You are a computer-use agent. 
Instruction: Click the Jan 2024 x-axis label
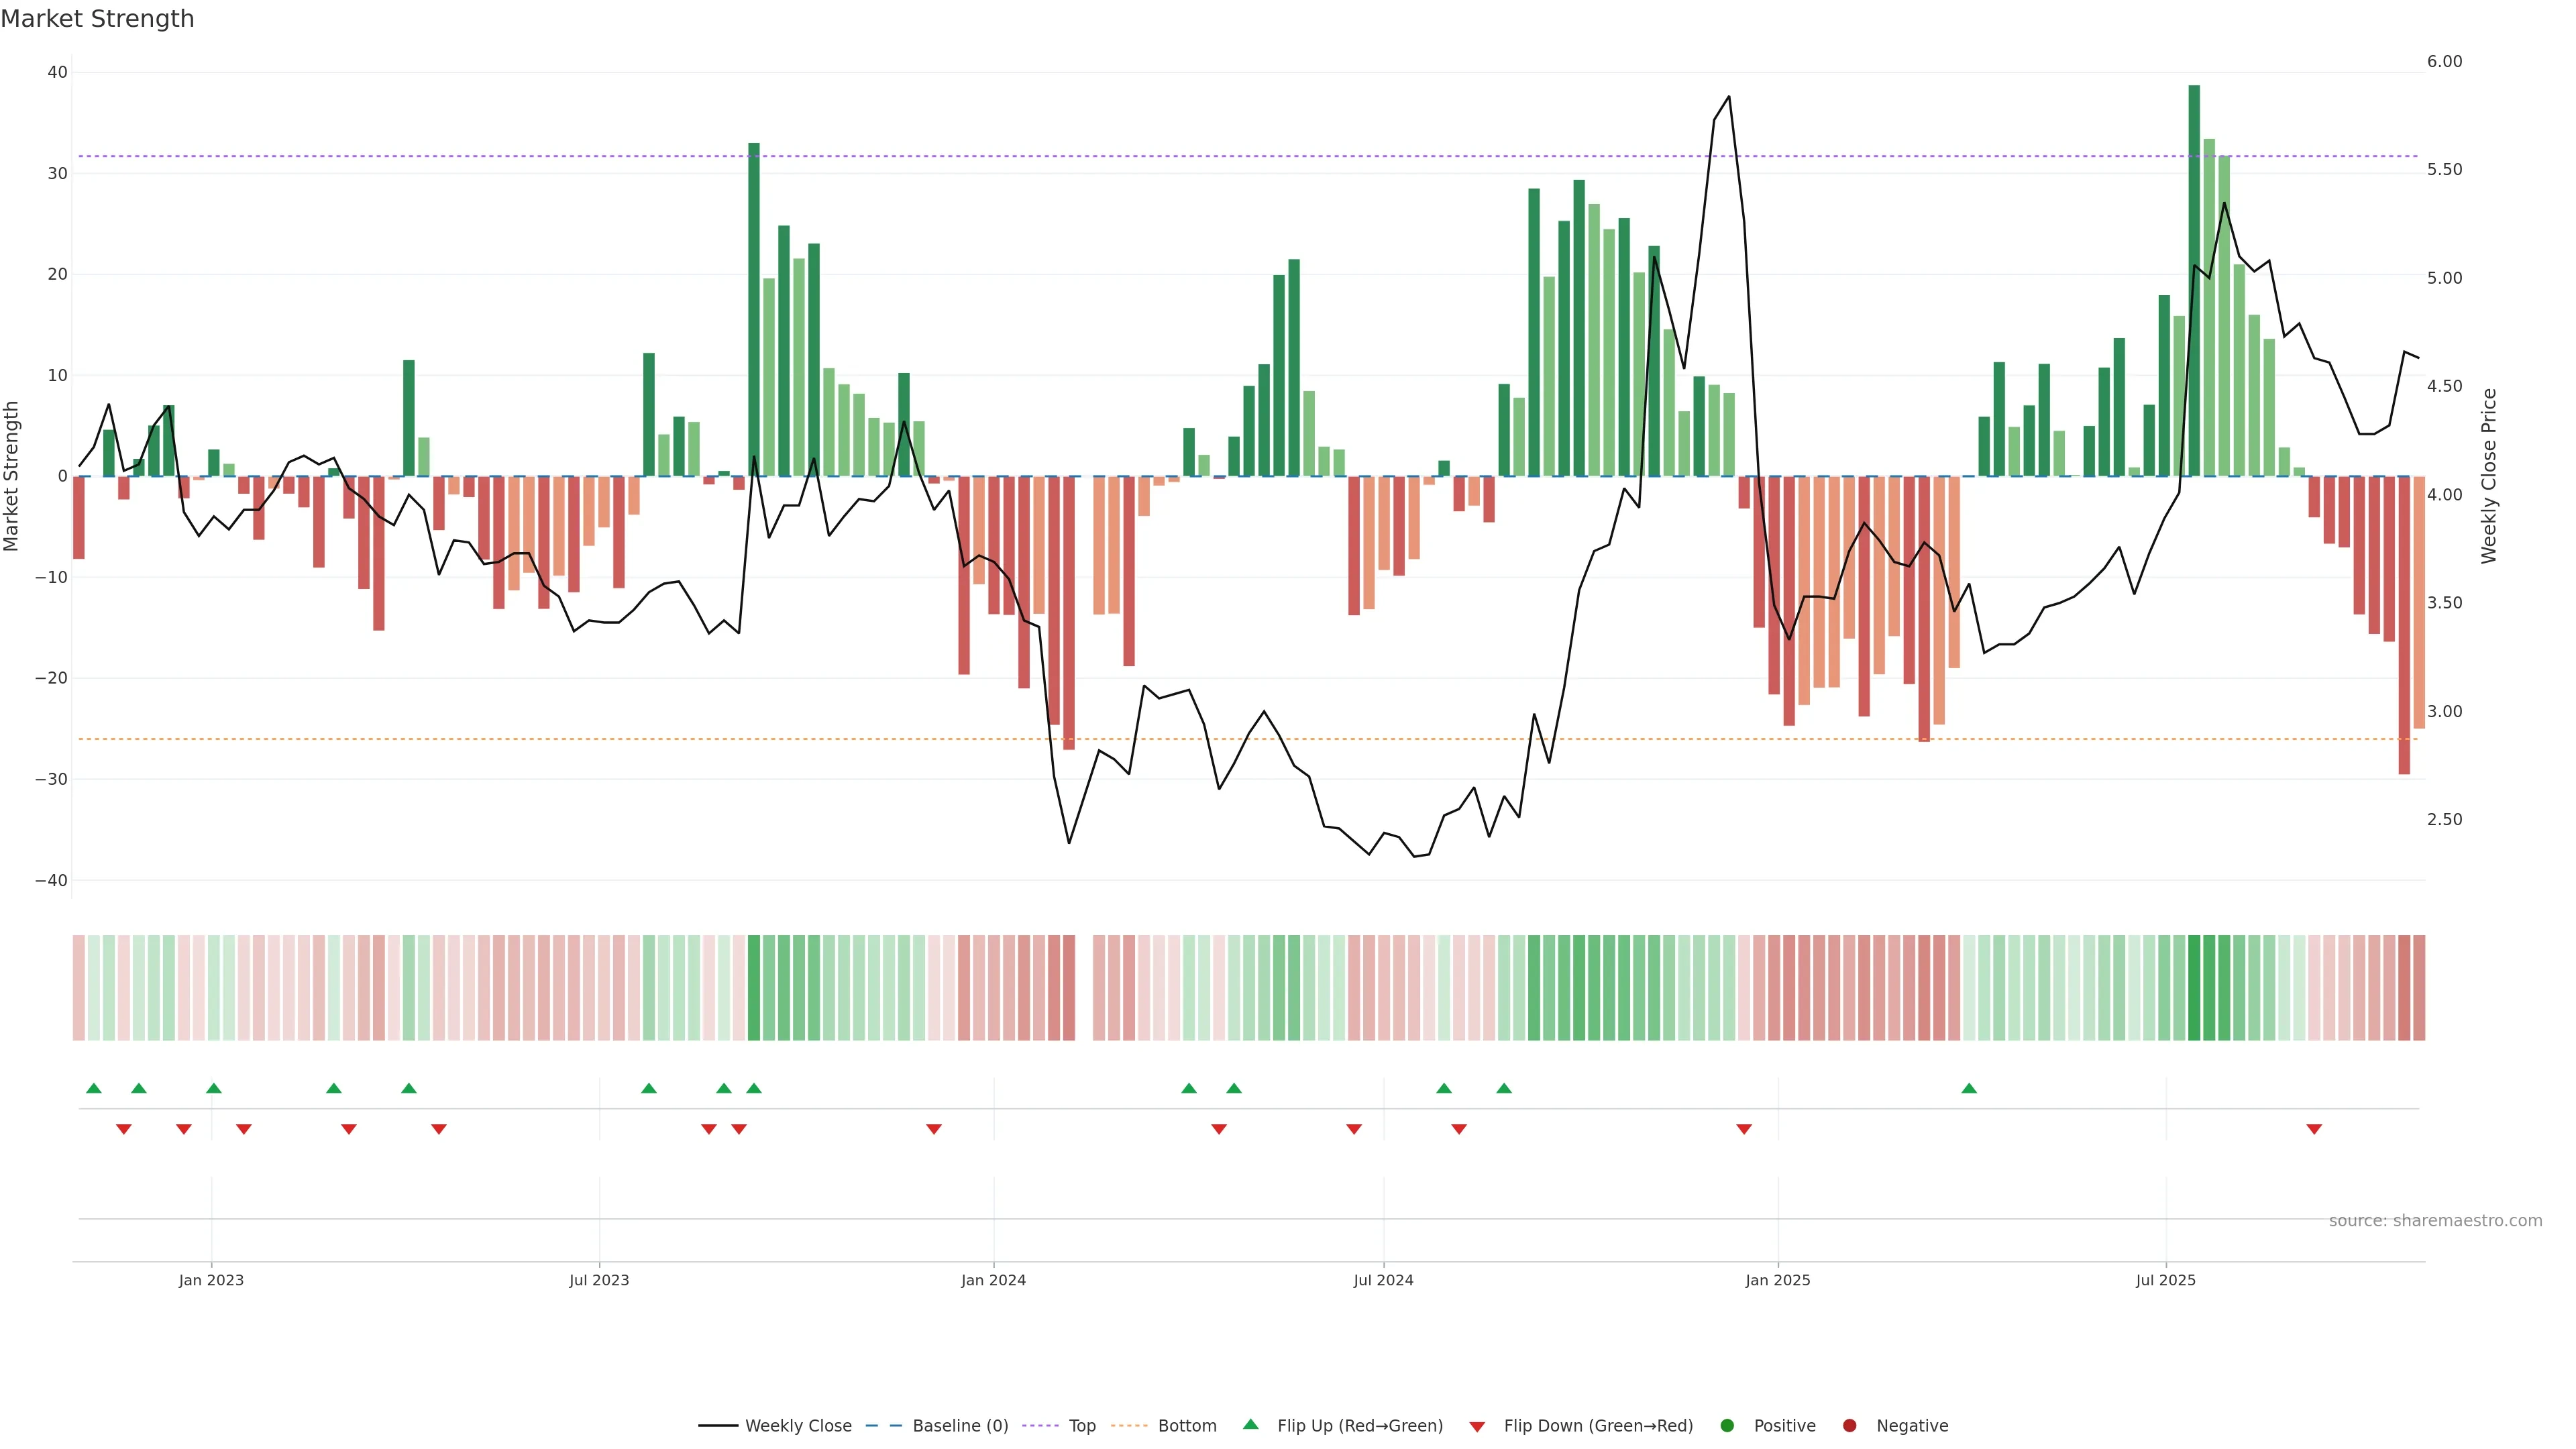[x=993, y=1280]
